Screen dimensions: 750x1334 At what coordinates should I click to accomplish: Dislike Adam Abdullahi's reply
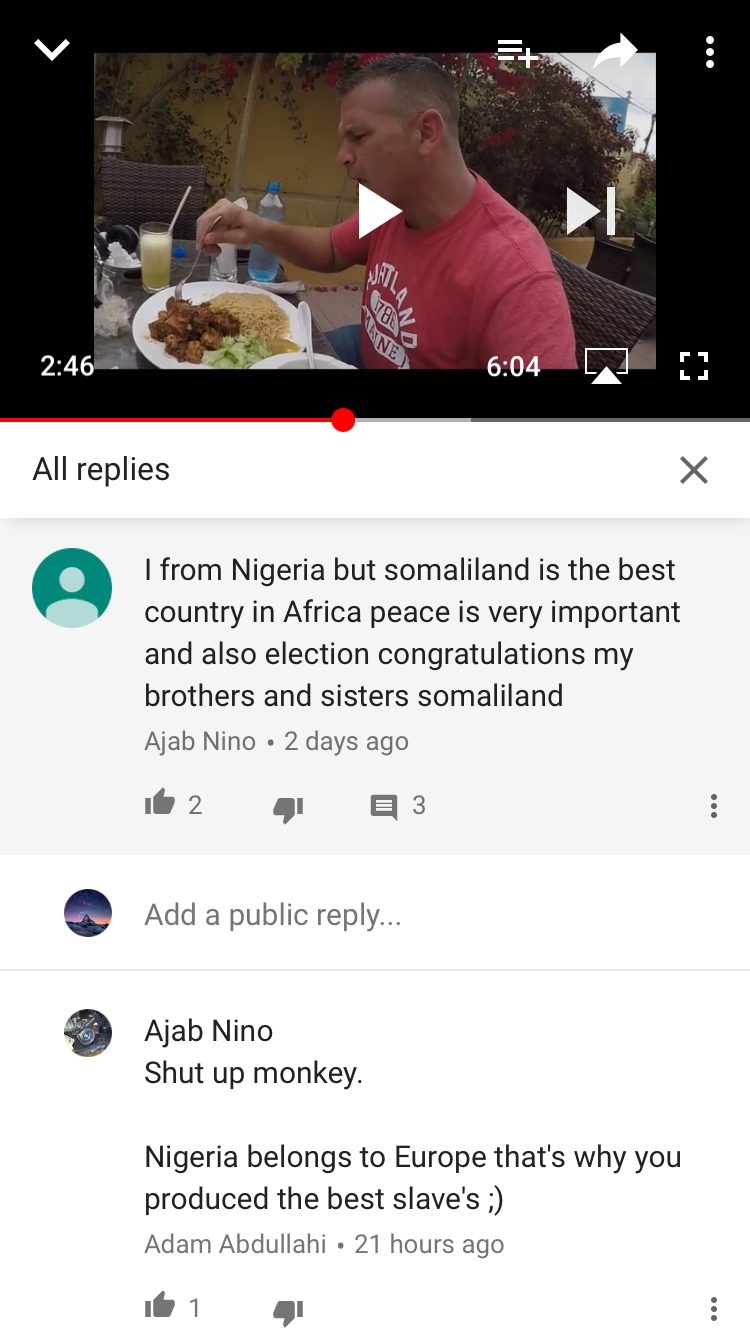(x=288, y=1310)
